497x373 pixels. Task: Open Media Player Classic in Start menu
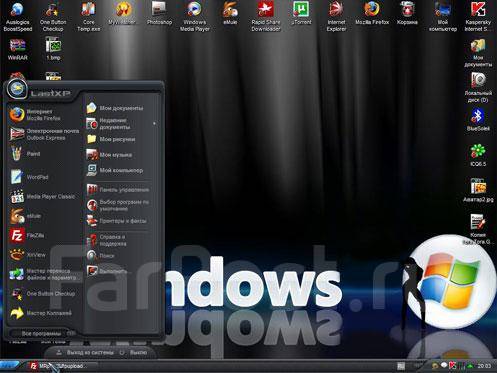click(44, 197)
